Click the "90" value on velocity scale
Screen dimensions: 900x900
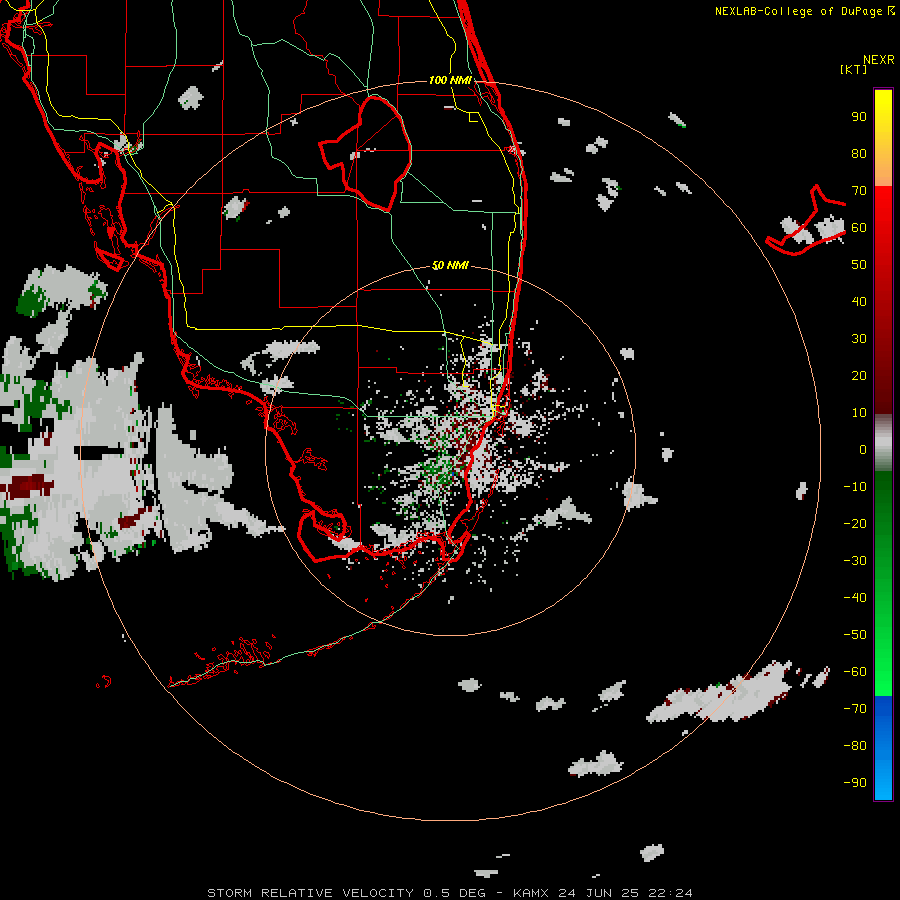859,117
